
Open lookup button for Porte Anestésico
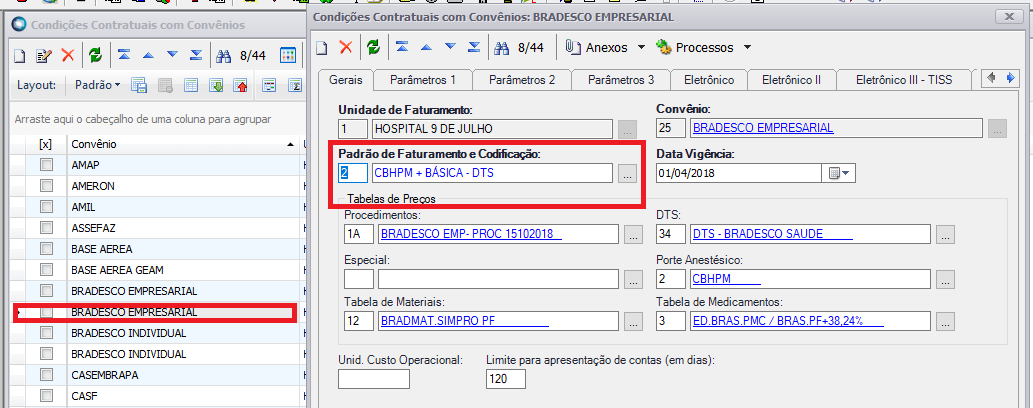[945, 279]
